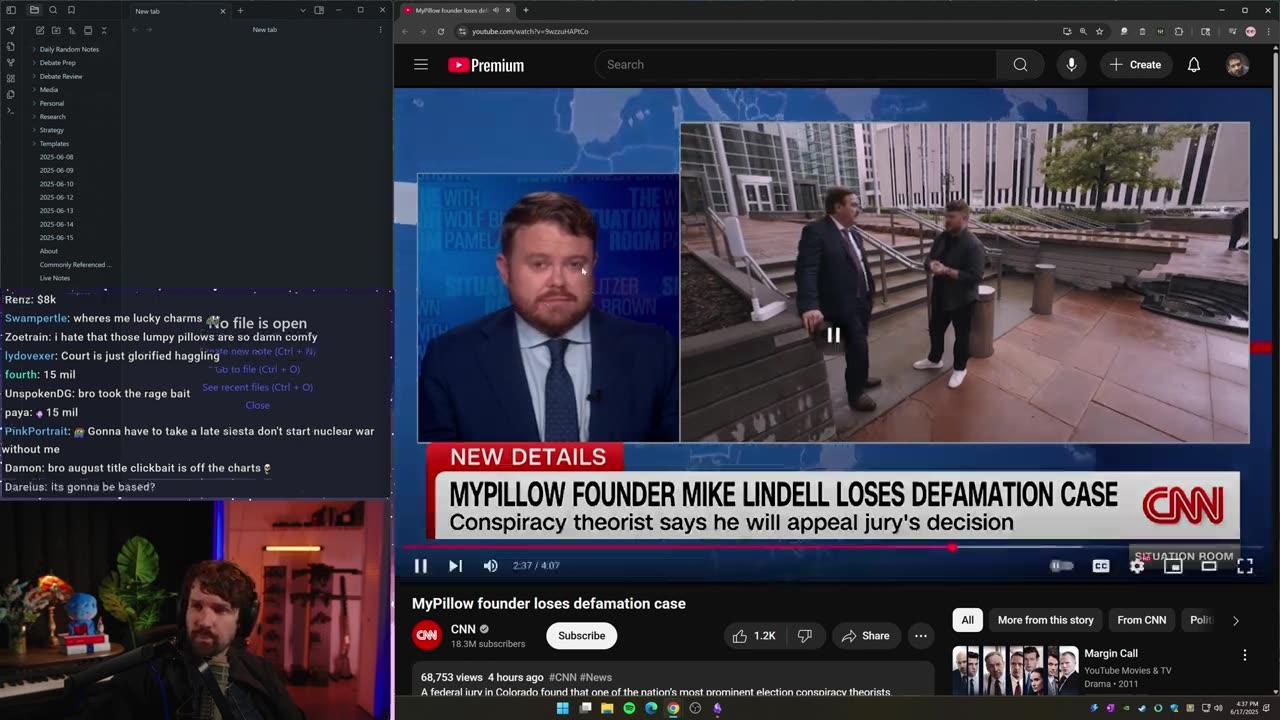
Task: Enter fullscreen video mode
Action: (1245, 566)
